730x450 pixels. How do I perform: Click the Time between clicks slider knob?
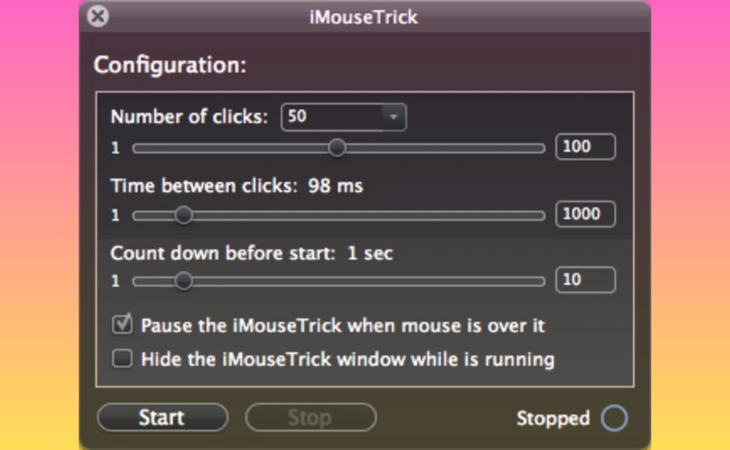[183, 215]
